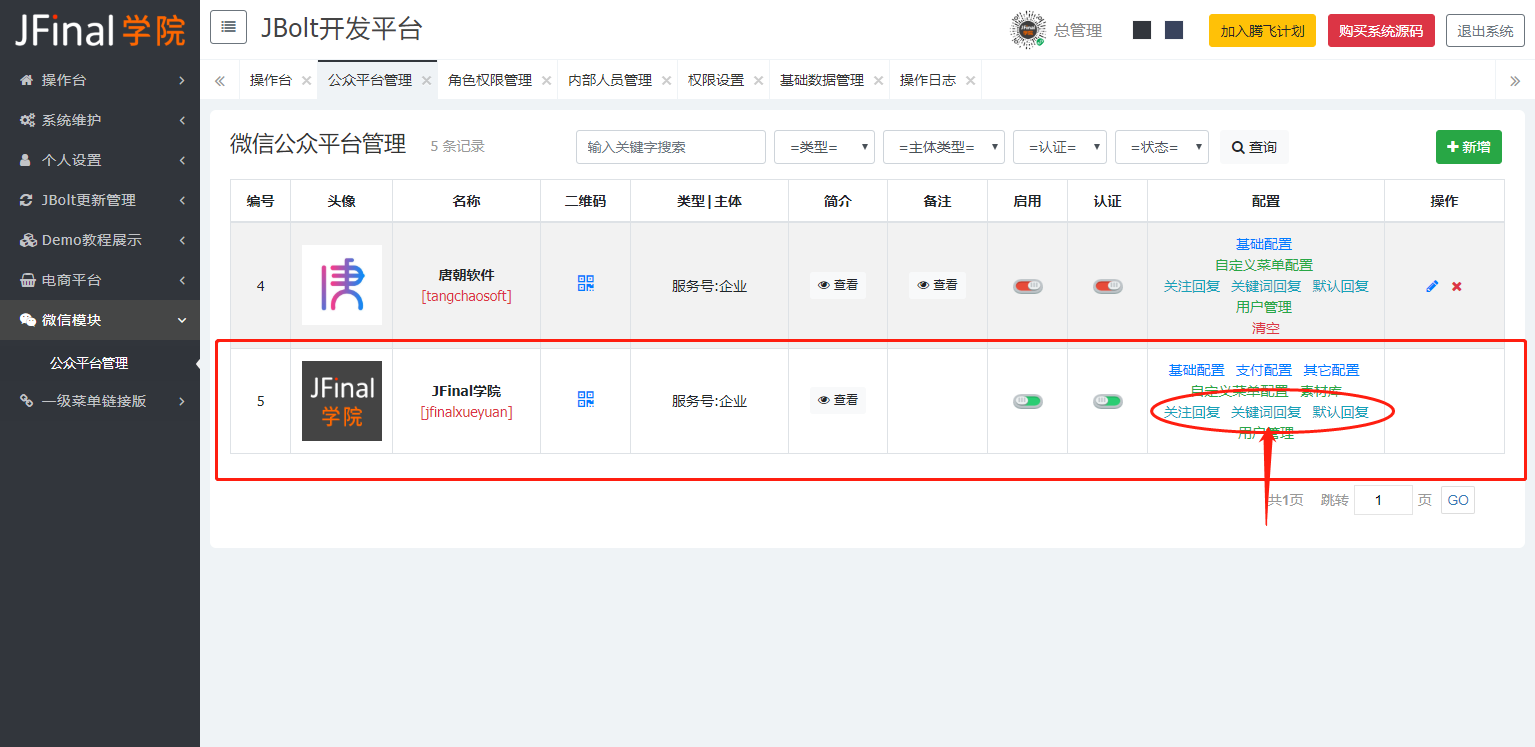Open 关注回复 for 唐朝软件
Image resolution: width=1535 pixels, height=747 pixels.
[1192, 286]
